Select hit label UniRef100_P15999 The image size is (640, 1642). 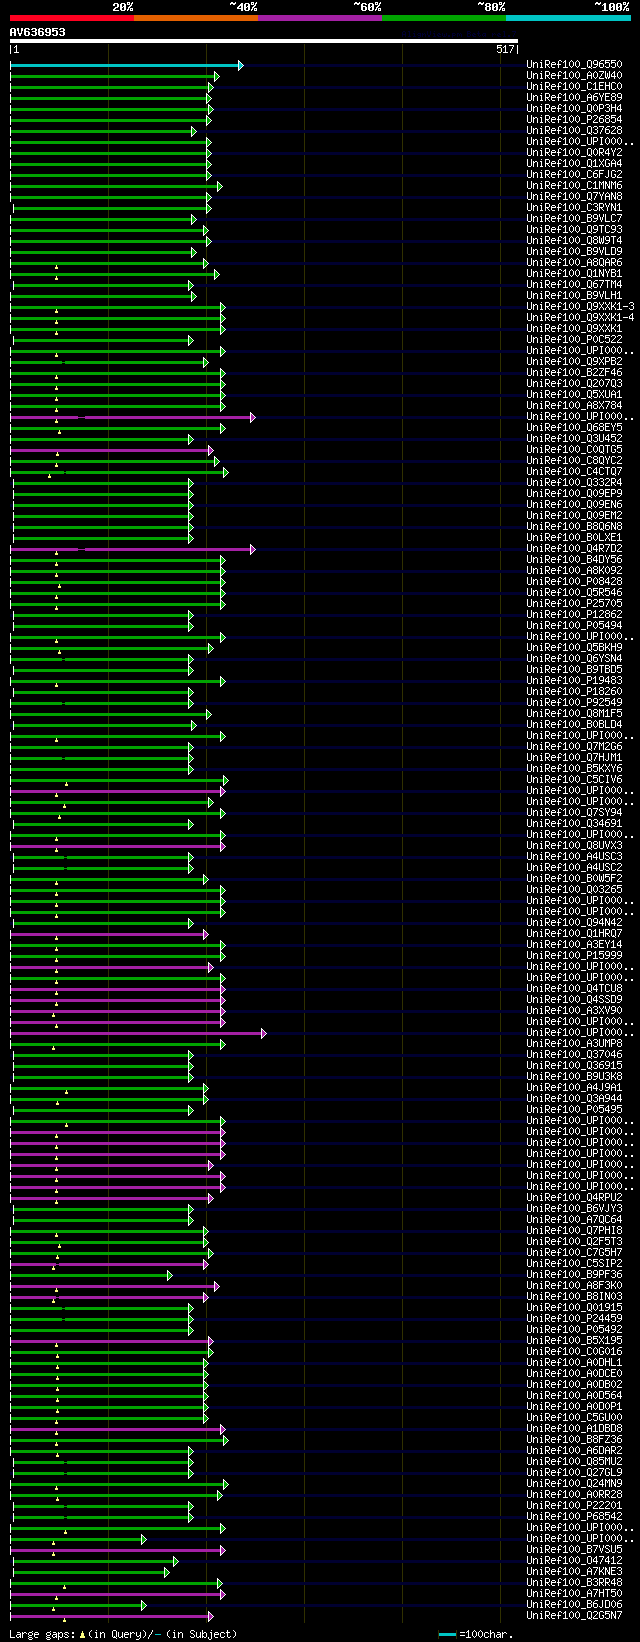point(574,956)
